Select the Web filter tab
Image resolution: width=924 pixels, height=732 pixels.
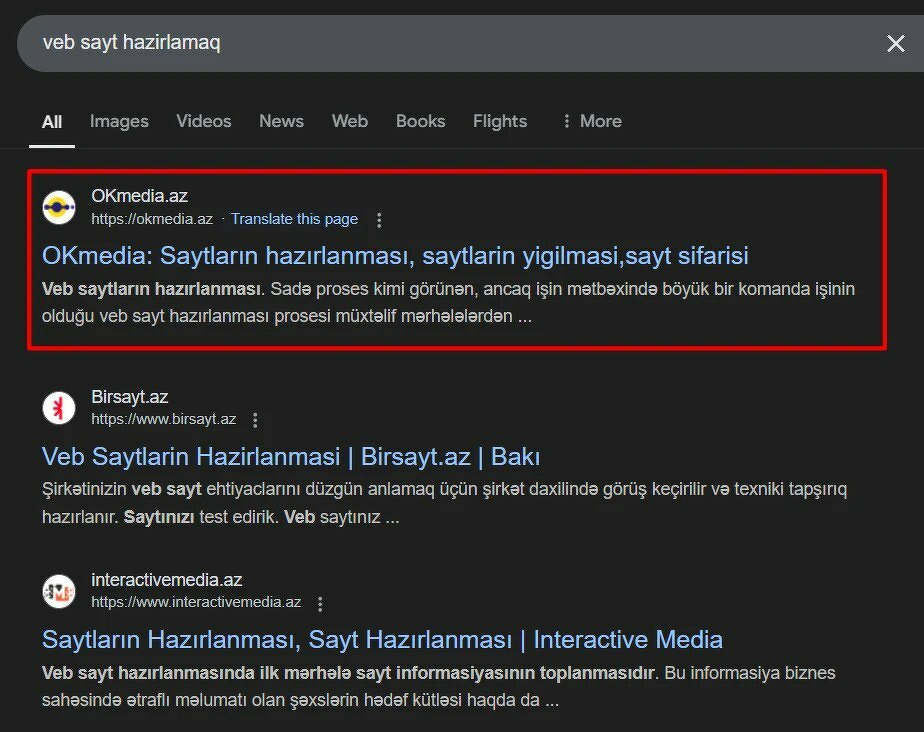tap(349, 121)
